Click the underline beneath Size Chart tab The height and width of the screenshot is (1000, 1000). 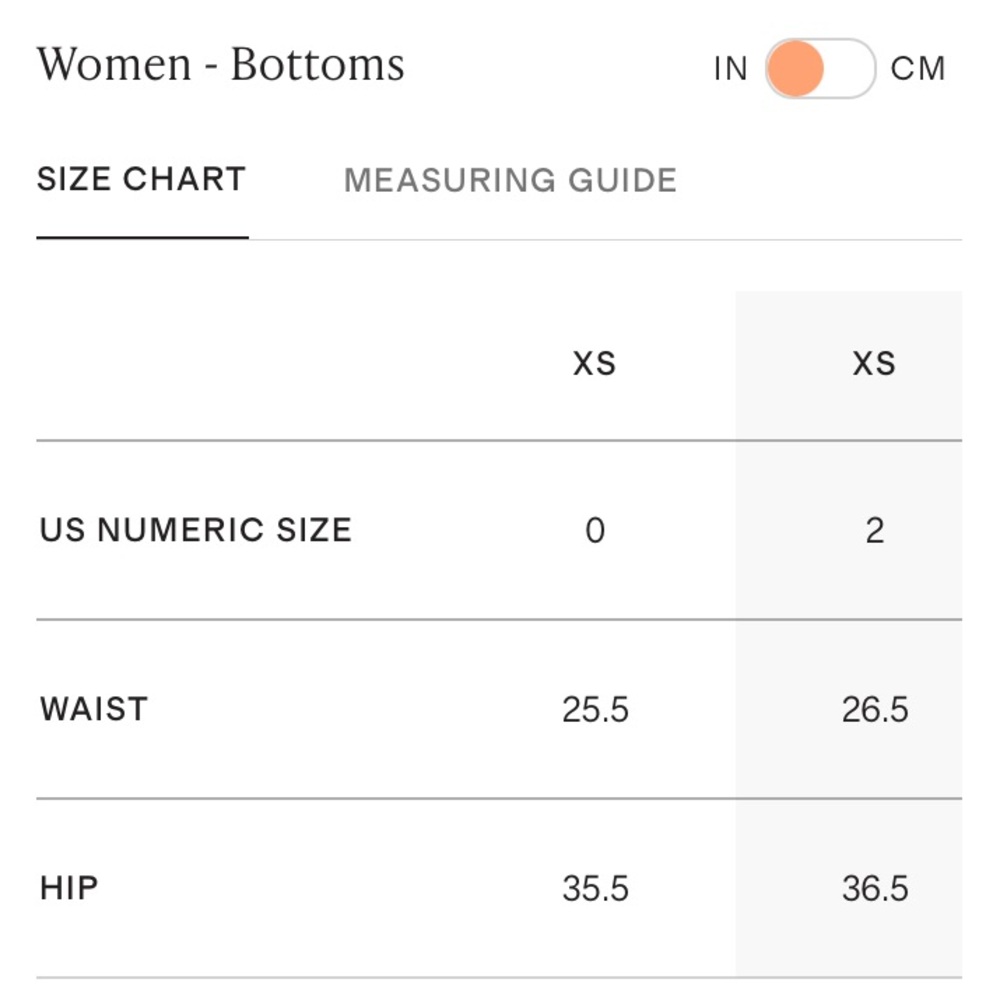[142, 237]
